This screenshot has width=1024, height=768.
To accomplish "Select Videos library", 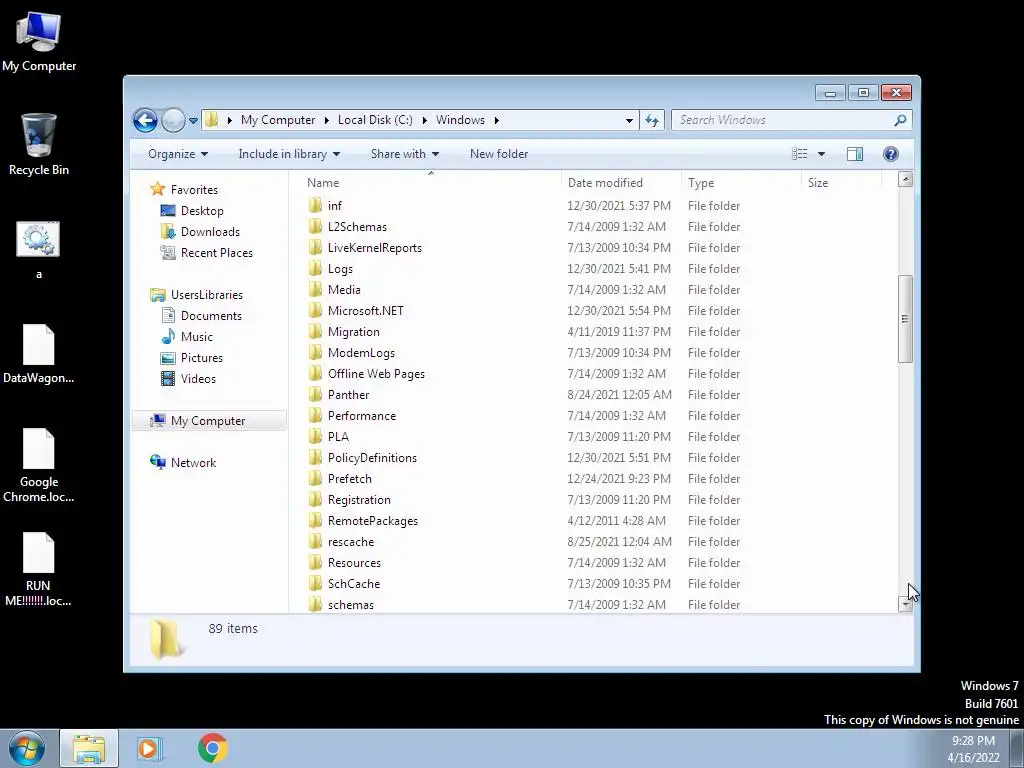I will tap(198, 379).
